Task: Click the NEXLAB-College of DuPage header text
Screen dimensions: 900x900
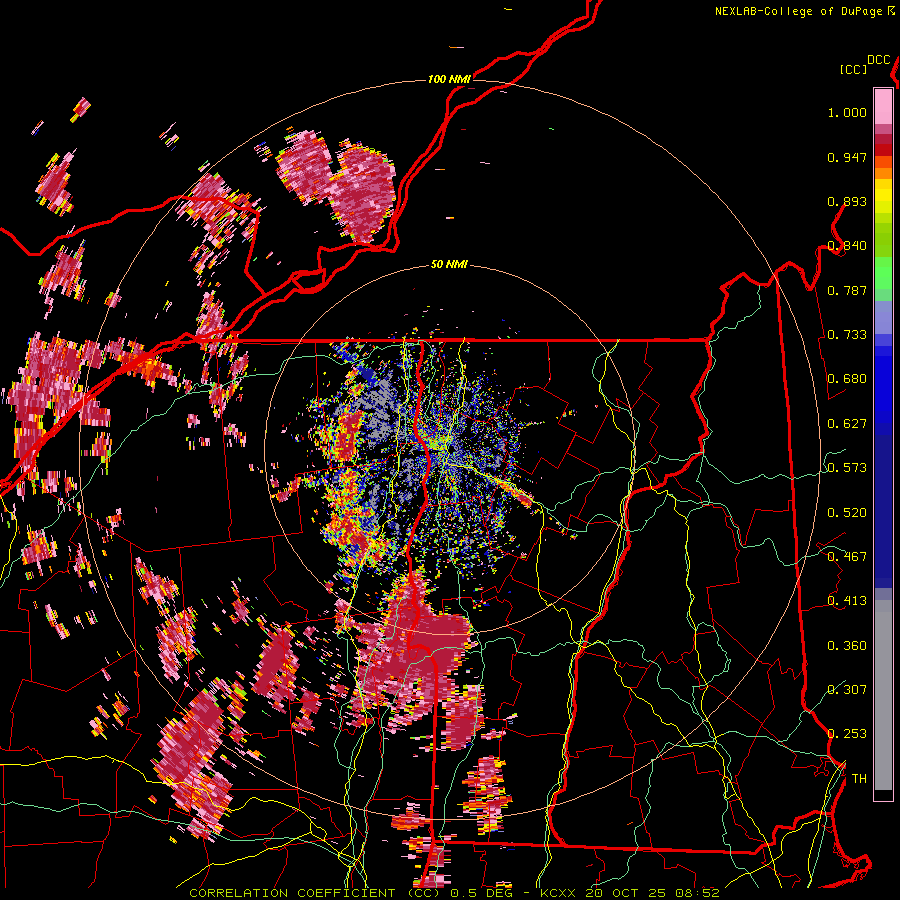Action: [x=801, y=11]
